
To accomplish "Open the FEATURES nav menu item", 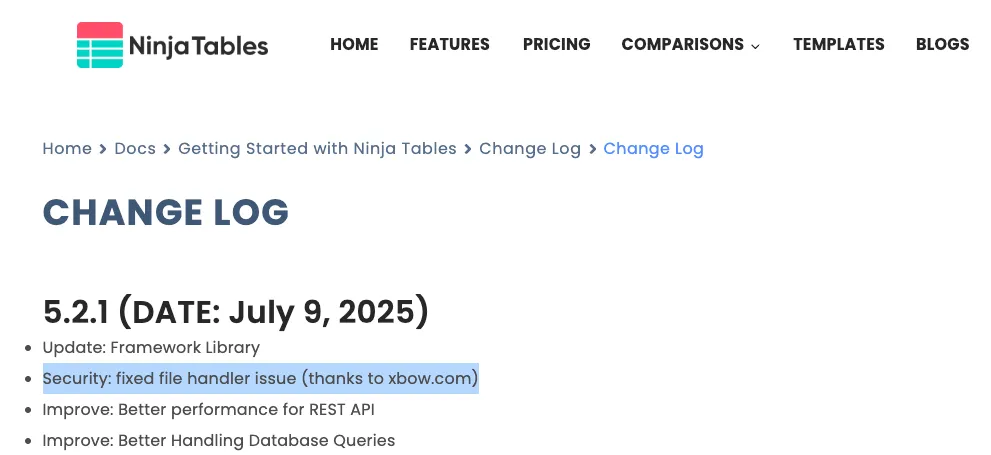I will pyautogui.click(x=450, y=44).
